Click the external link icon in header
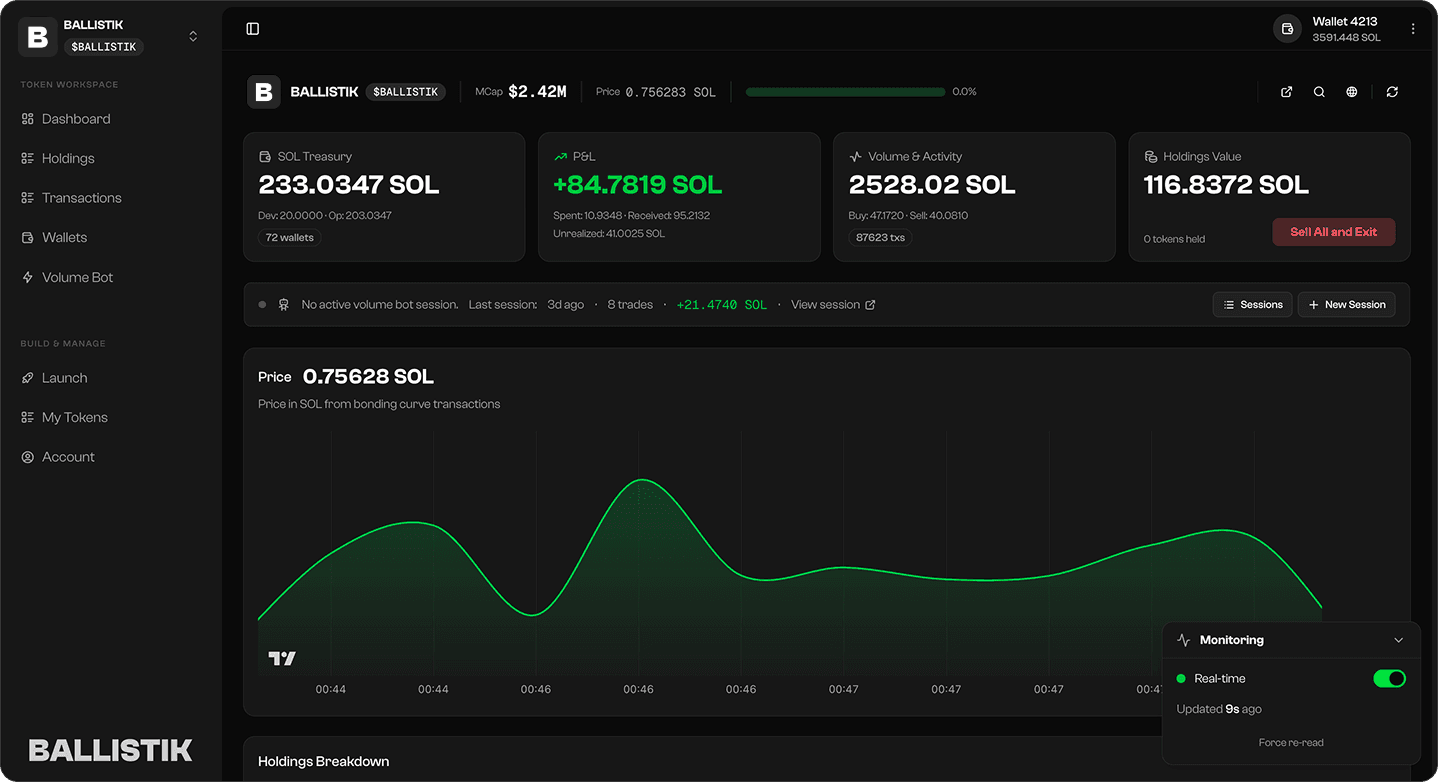This screenshot has height=782, width=1438. (x=1287, y=92)
